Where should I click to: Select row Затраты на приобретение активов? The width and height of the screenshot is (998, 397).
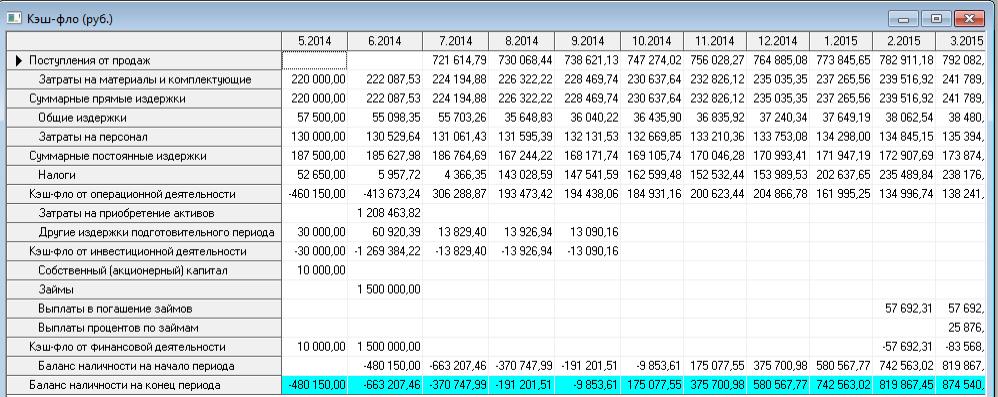pyautogui.click(x=144, y=213)
